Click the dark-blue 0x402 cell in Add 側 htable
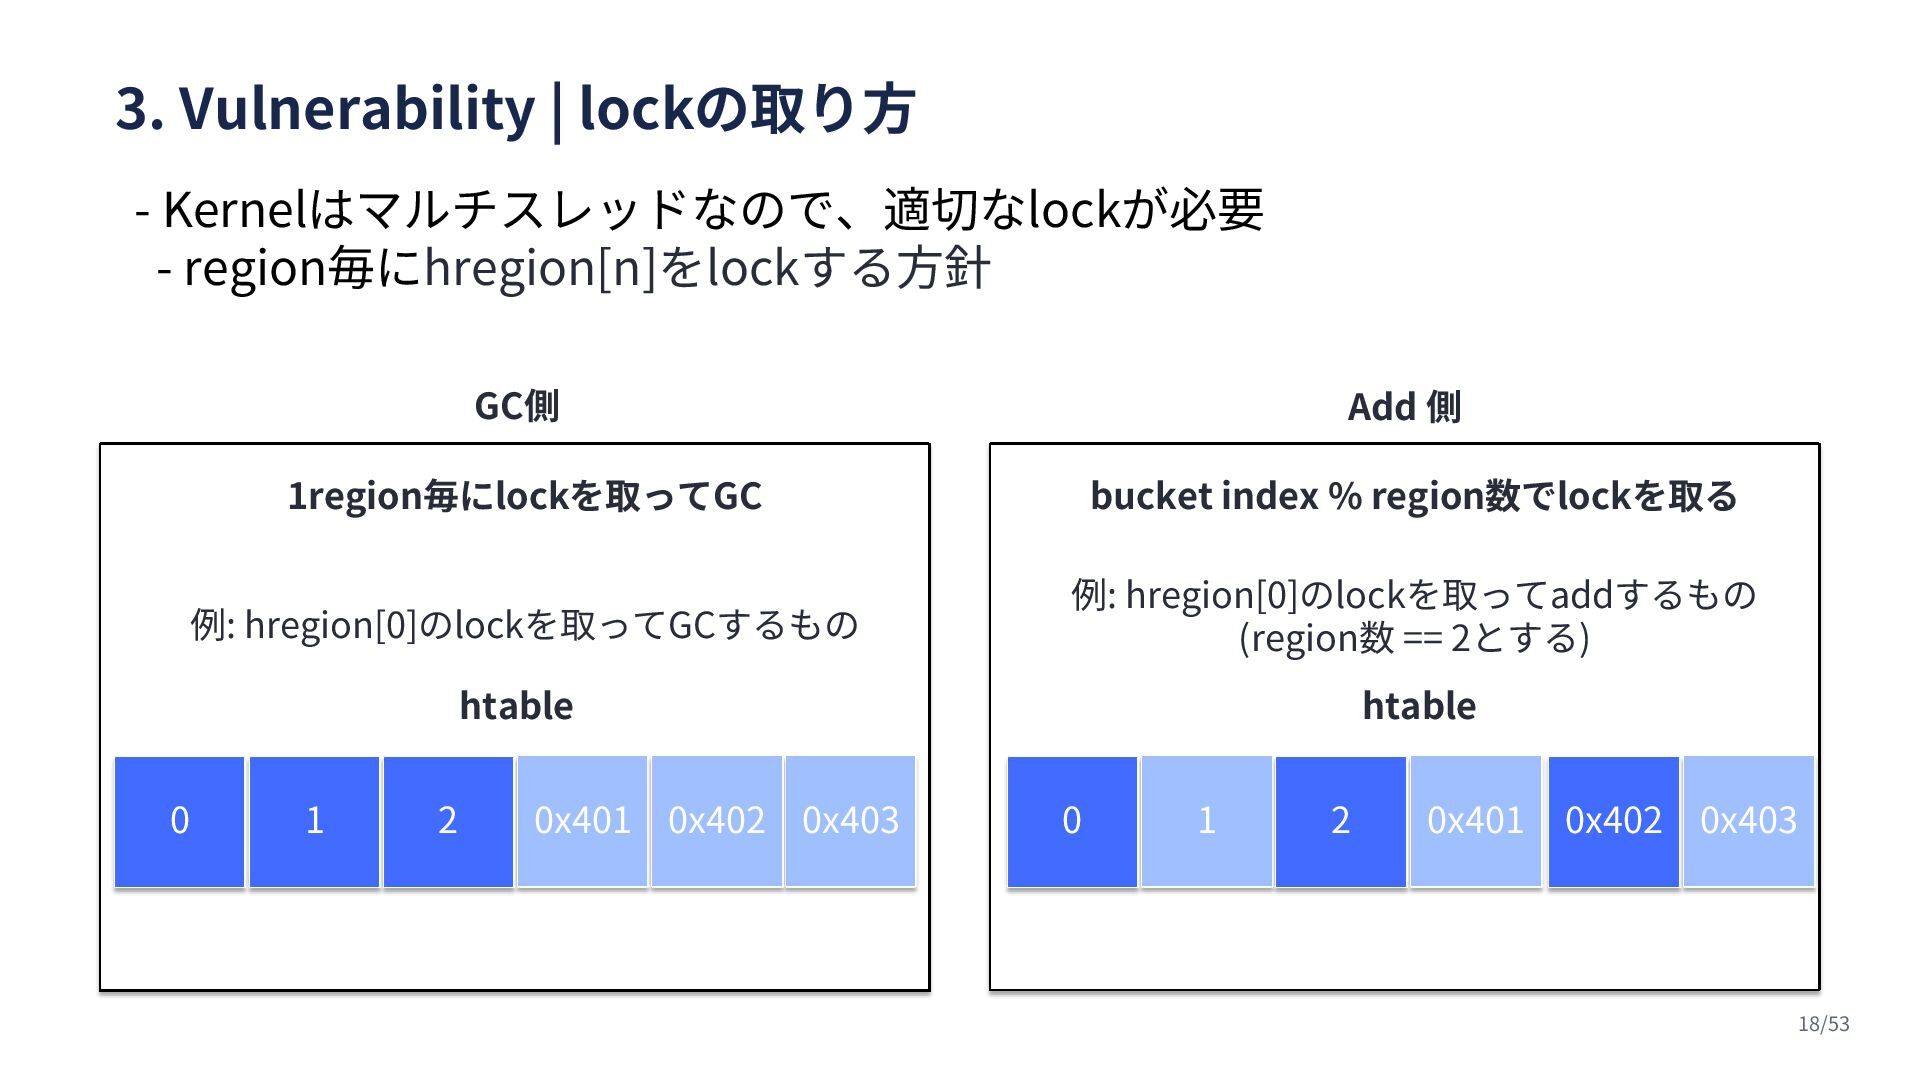The image size is (1920, 1080). 1613,821
